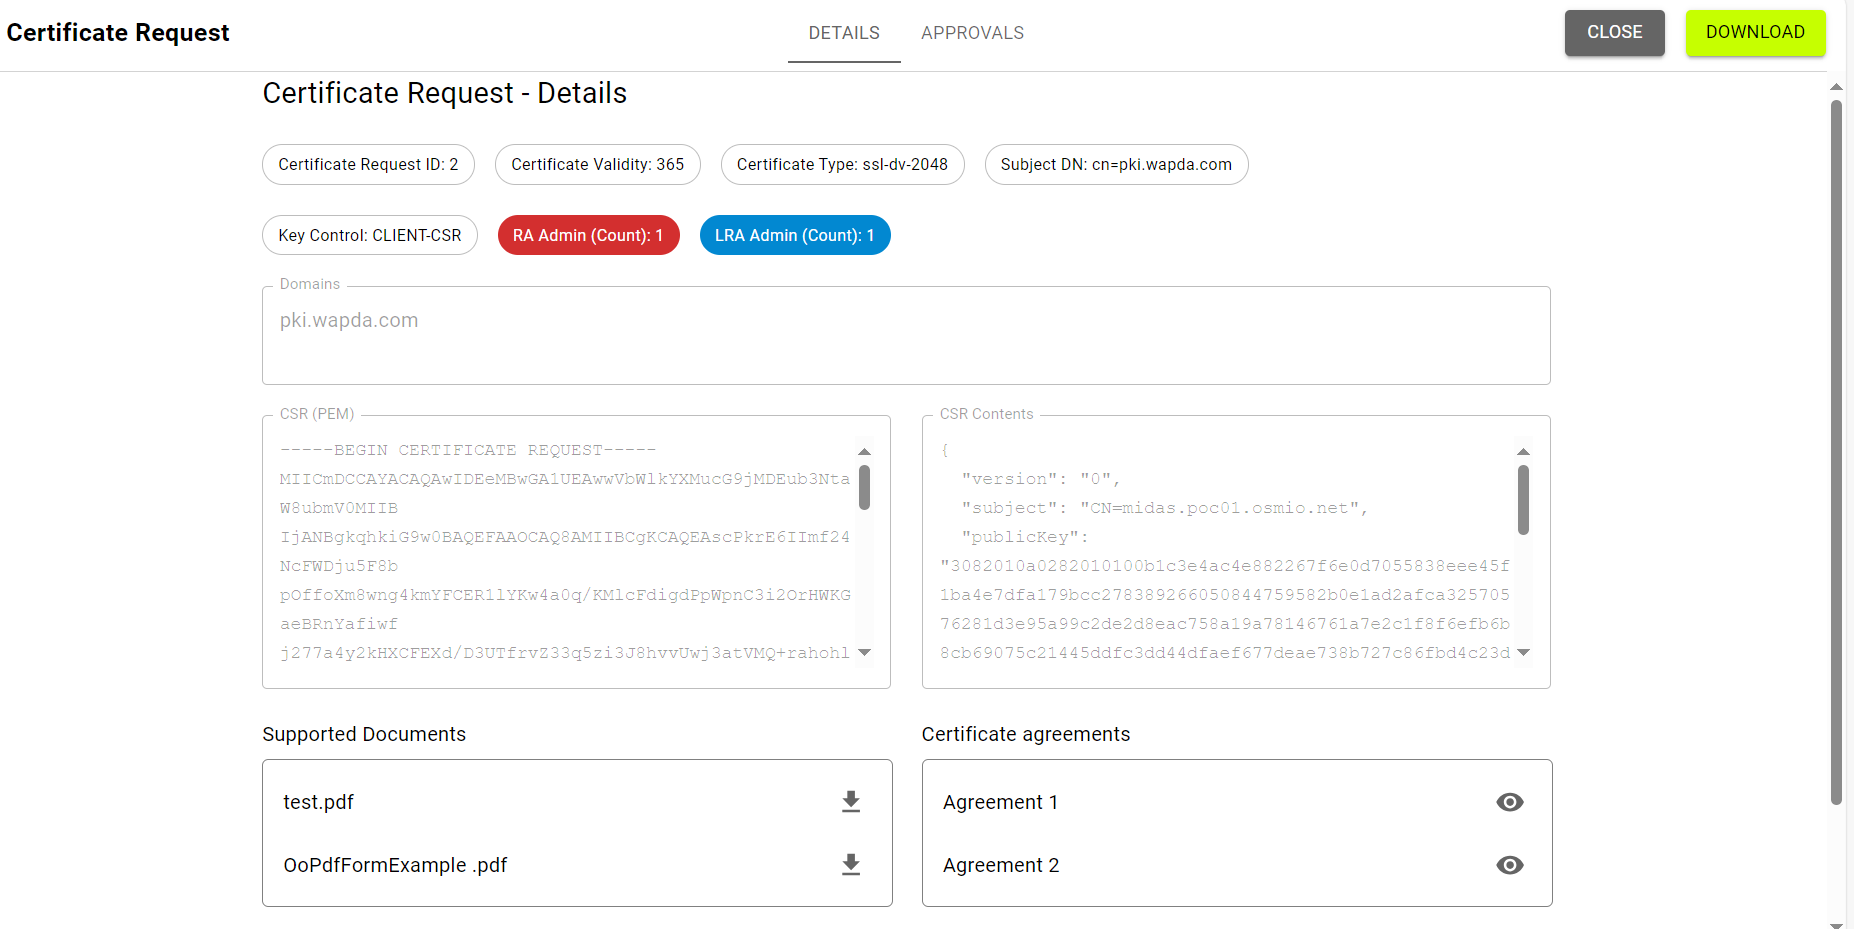Click the green DOWNLOAD button
This screenshot has height=929, width=1854.
point(1755,33)
